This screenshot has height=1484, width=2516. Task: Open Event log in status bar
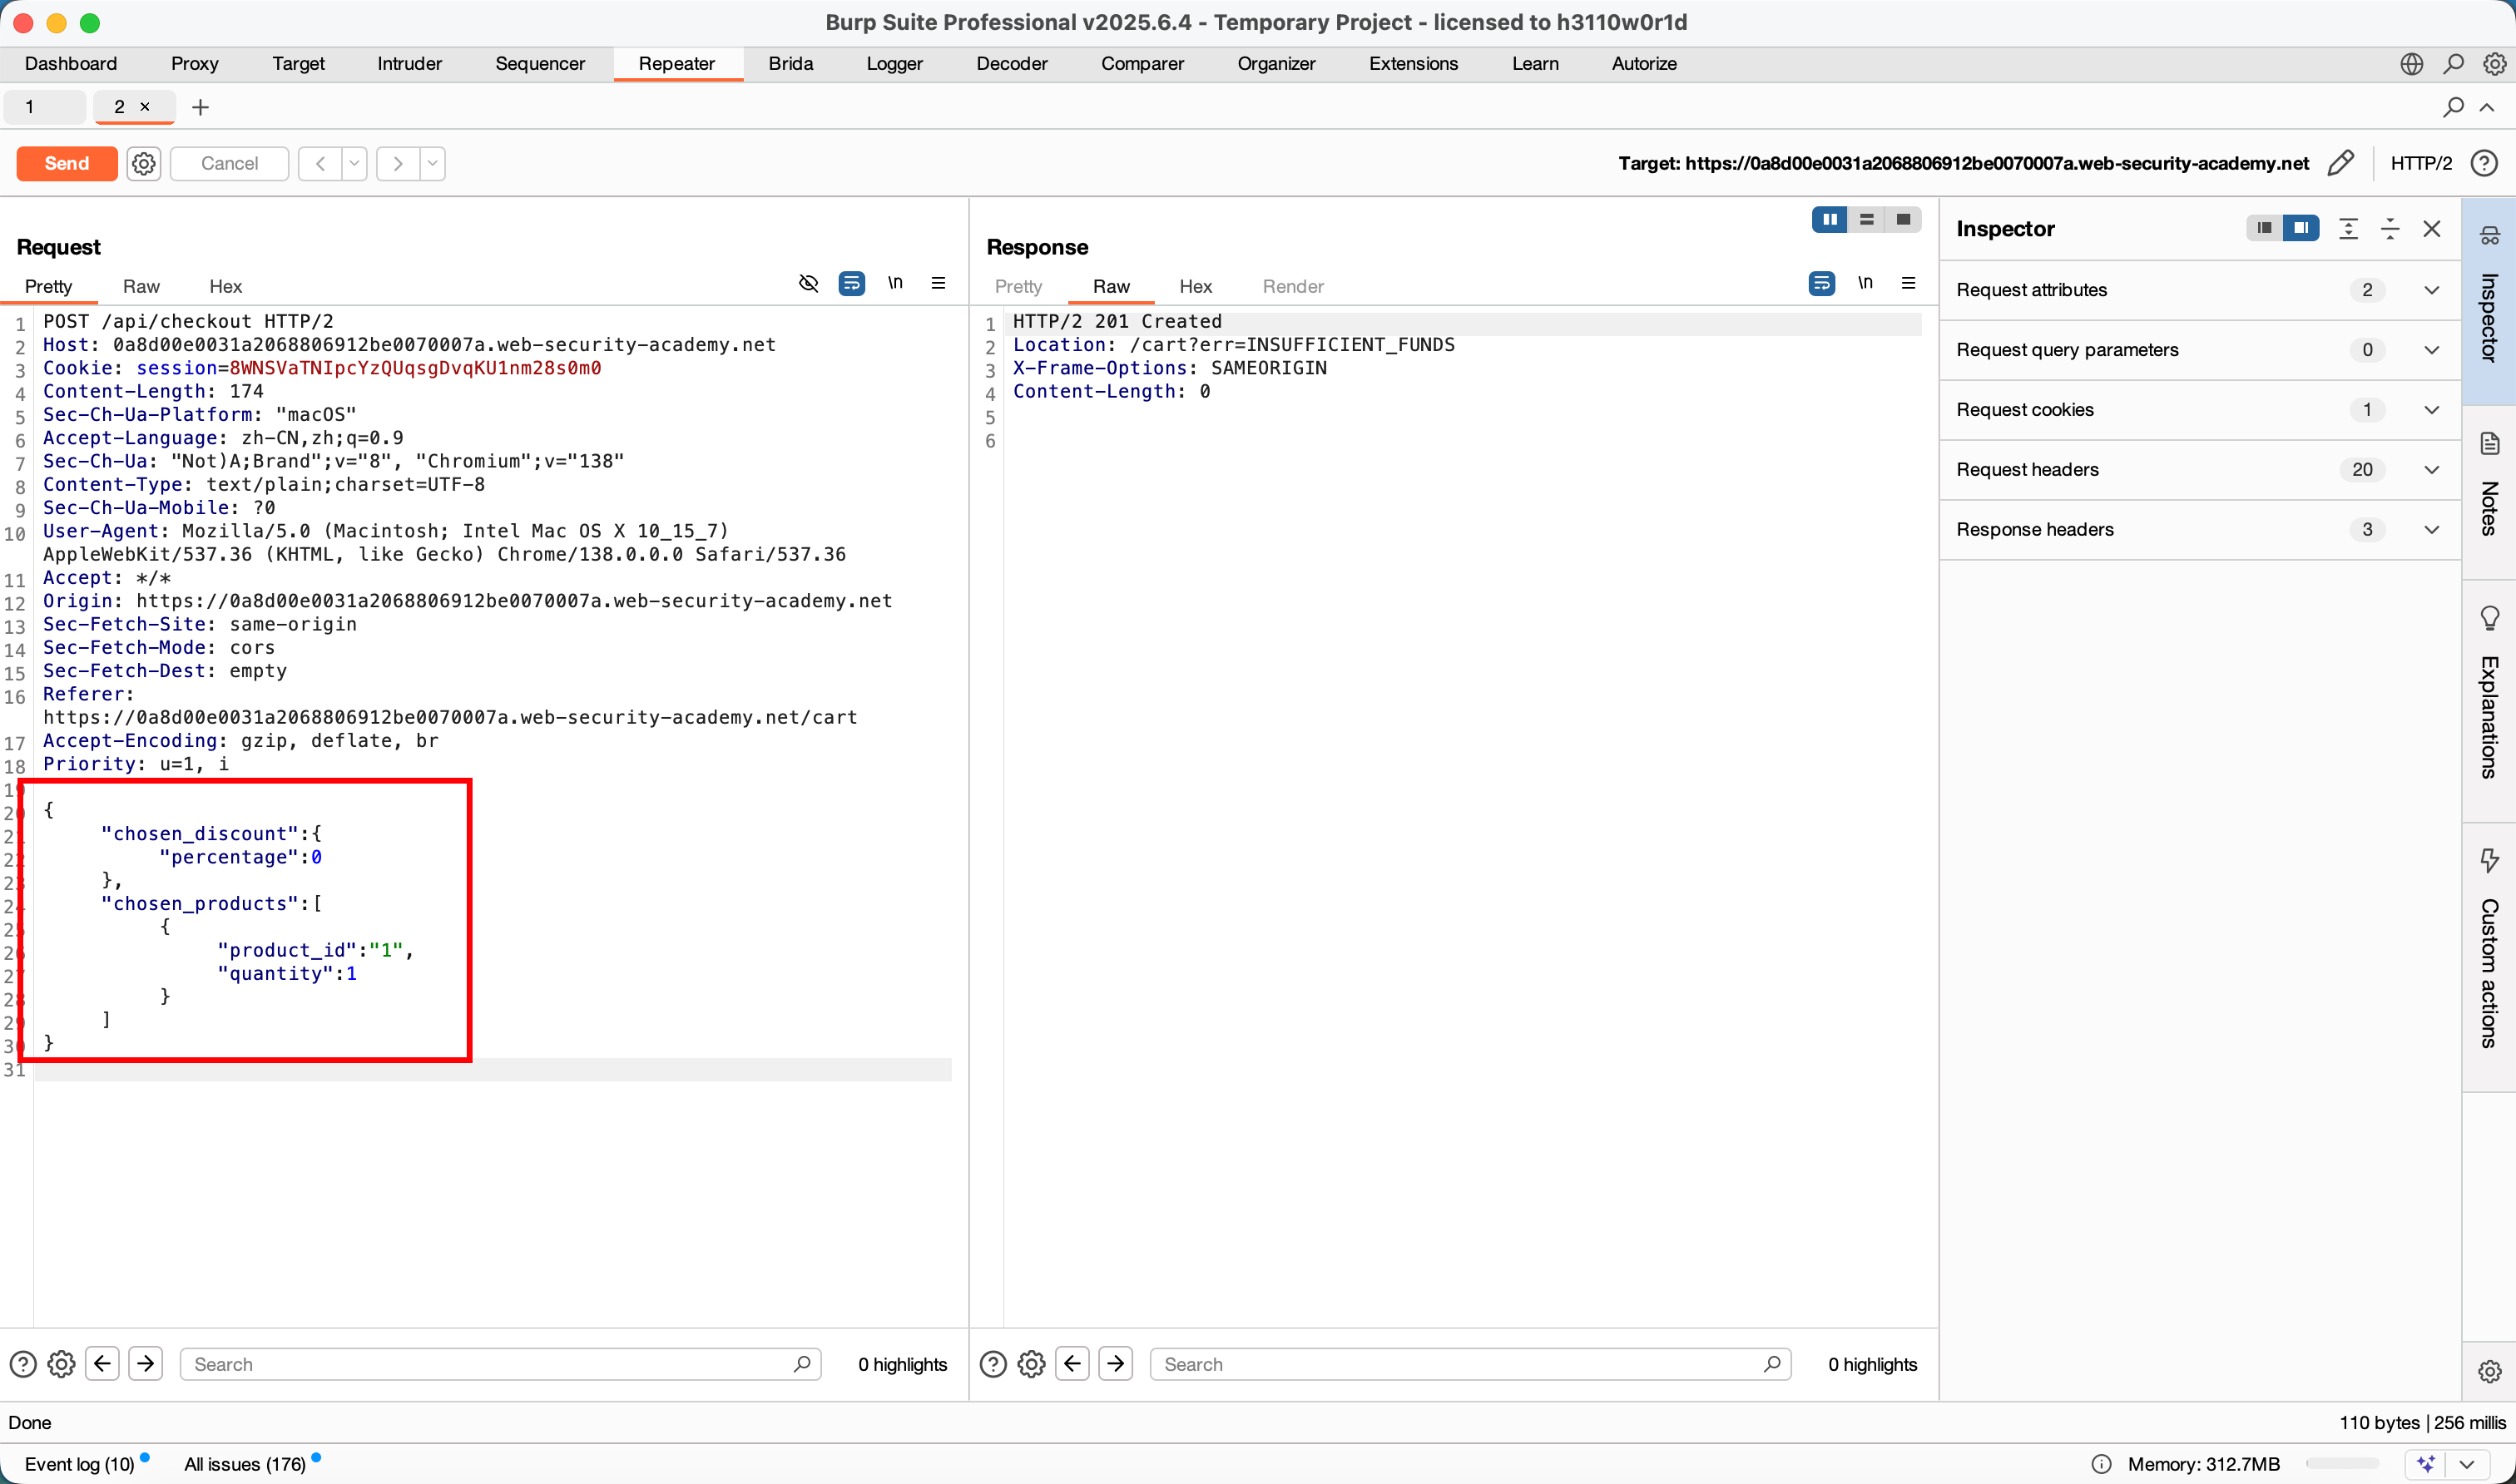(79, 1464)
